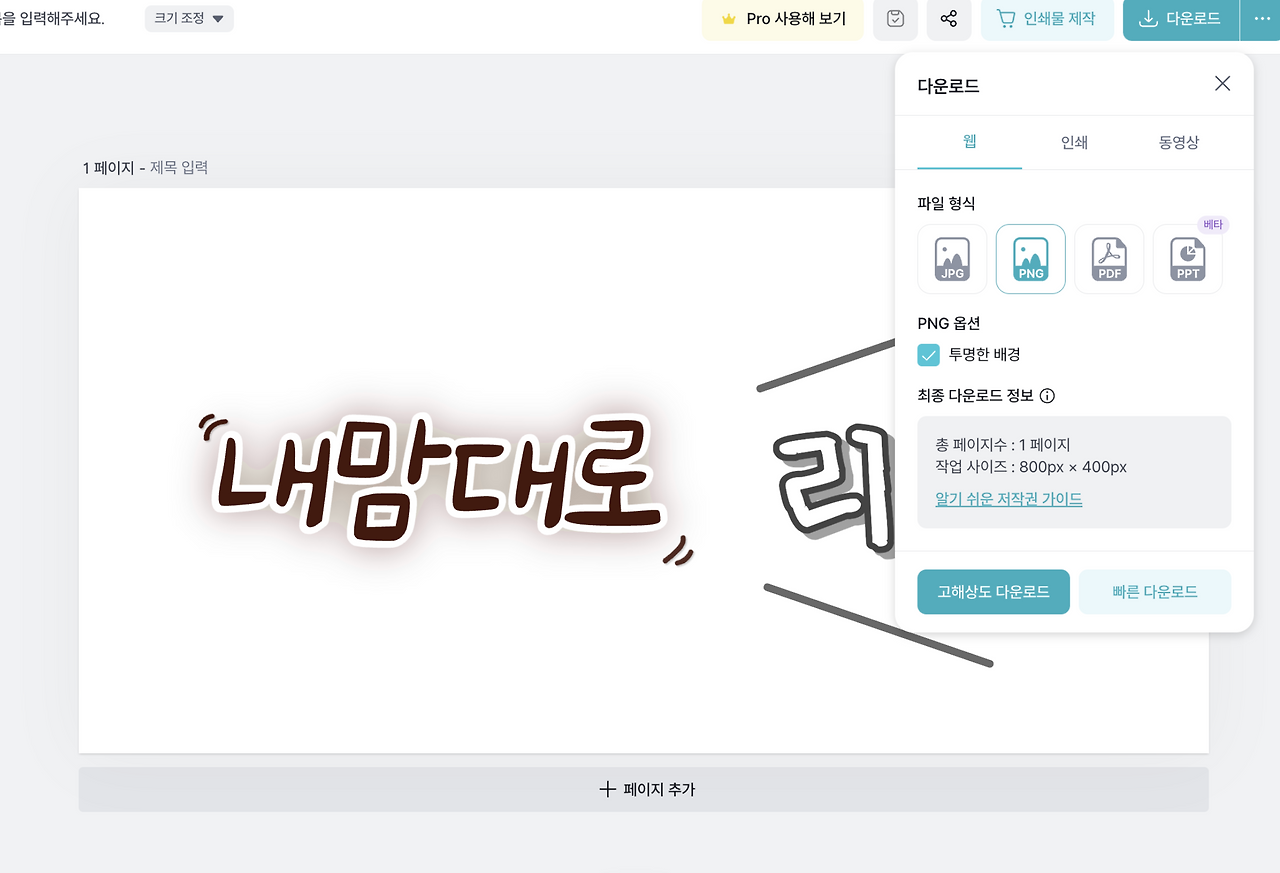Viewport: 1280px width, 873px height.
Task: Expand the 다운로드 button menu
Action: pyautogui.click(x=1181, y=20)
